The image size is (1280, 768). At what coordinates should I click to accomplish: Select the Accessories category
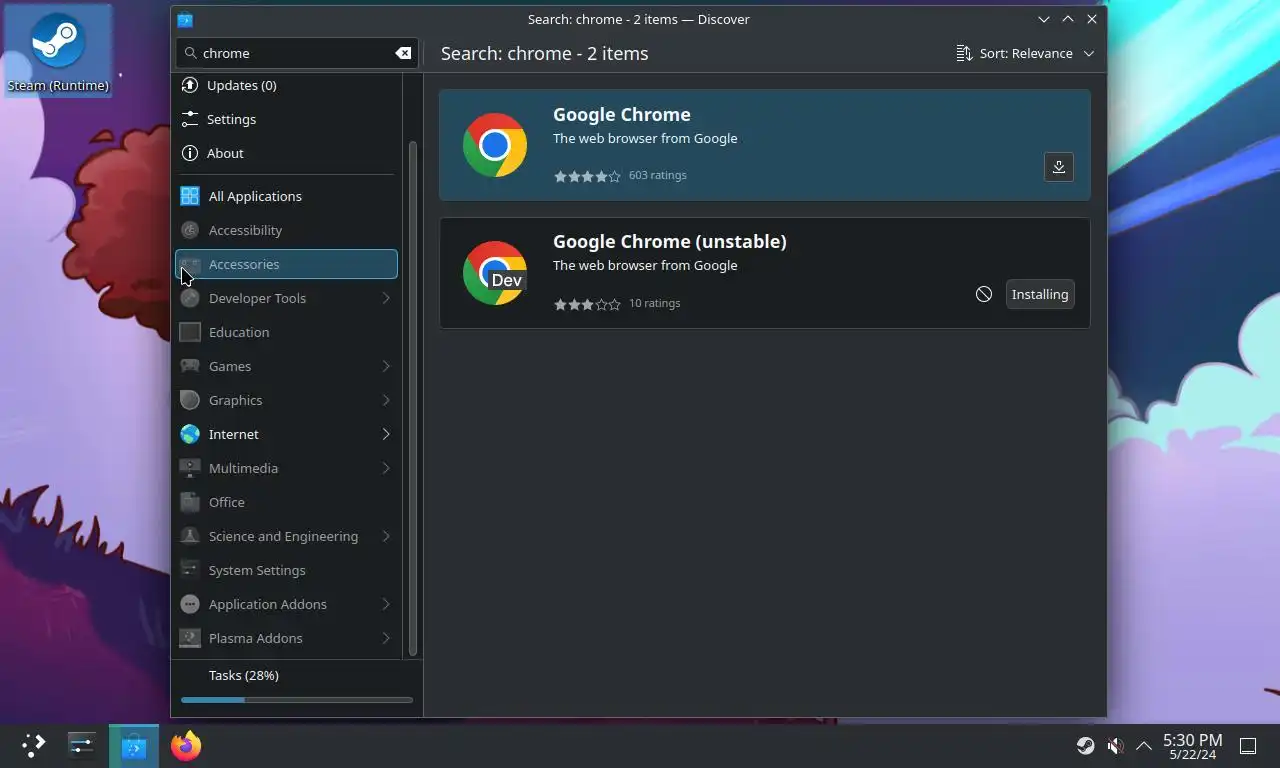pyautogui.click(x=287, y=264)
